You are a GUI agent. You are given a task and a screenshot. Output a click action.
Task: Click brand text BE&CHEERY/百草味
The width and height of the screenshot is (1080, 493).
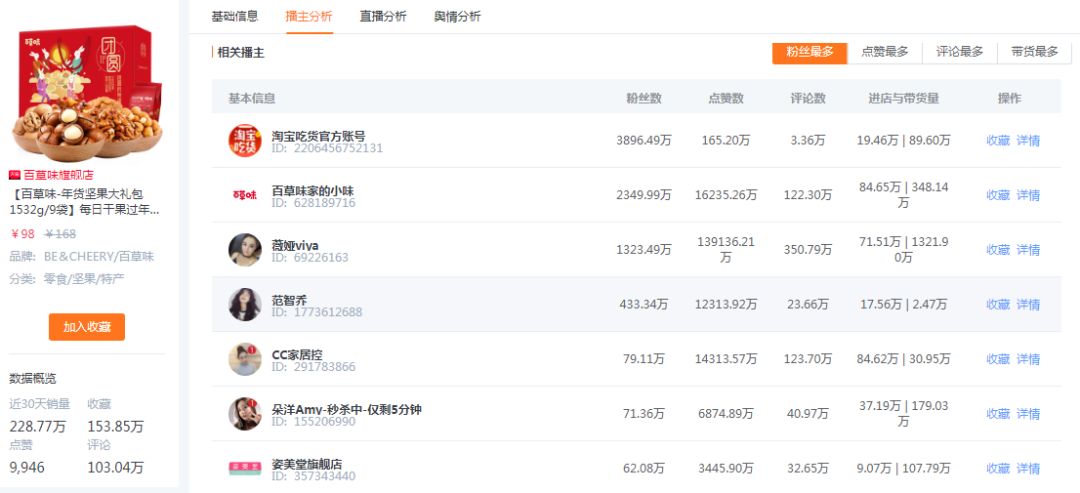[x=99, y=257]
